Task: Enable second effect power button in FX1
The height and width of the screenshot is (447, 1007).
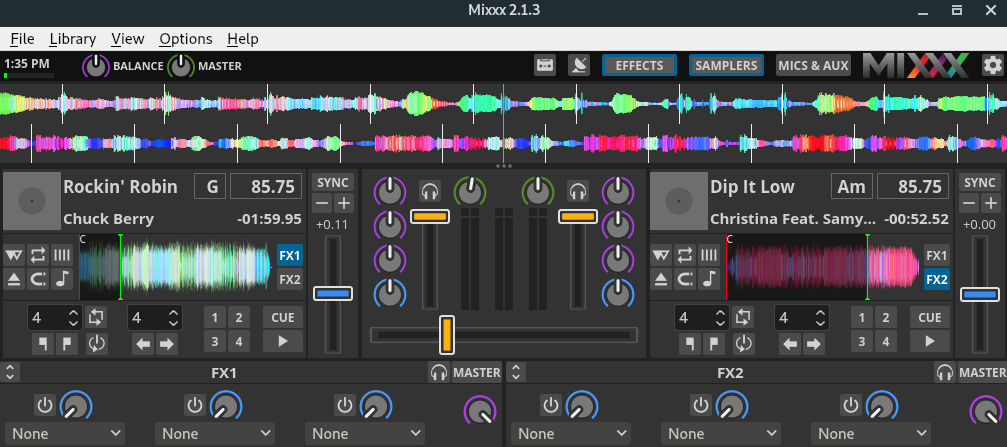Action: pyautogui.click(x=195, y=405)
